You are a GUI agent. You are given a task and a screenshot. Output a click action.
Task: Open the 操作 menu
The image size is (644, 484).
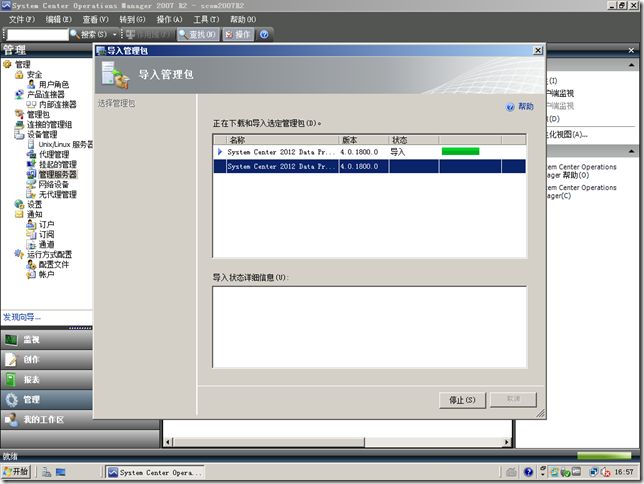click(169, 19)
